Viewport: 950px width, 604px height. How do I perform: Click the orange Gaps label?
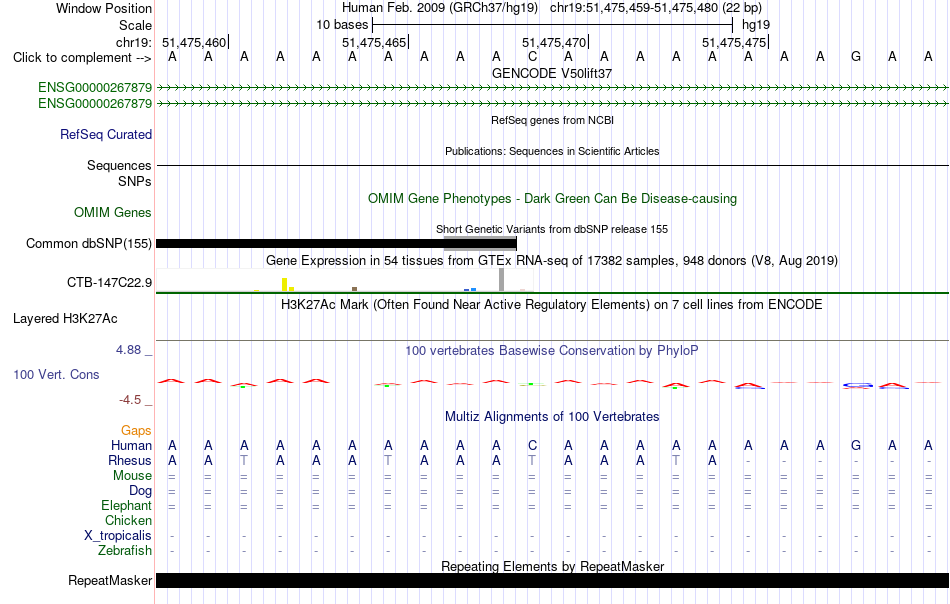click(136, 430)
